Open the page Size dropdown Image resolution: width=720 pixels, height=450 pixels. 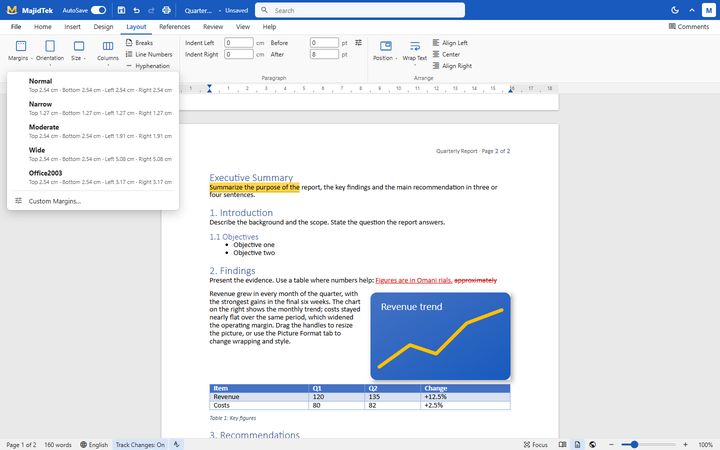pos(79,51)
